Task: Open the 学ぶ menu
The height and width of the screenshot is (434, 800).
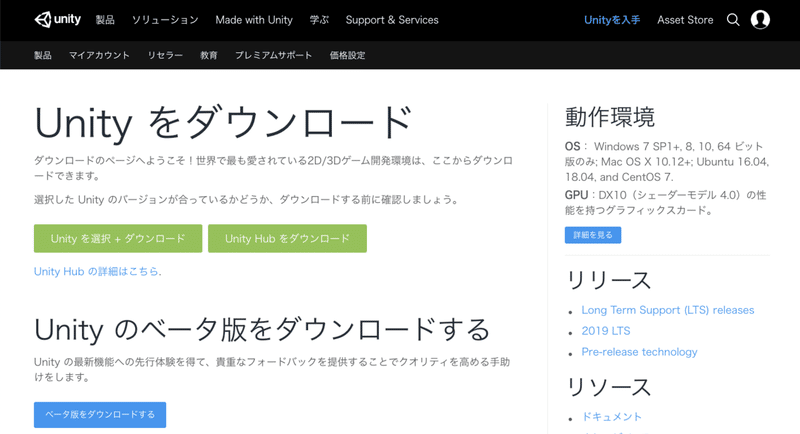Action: click(319, 20)
